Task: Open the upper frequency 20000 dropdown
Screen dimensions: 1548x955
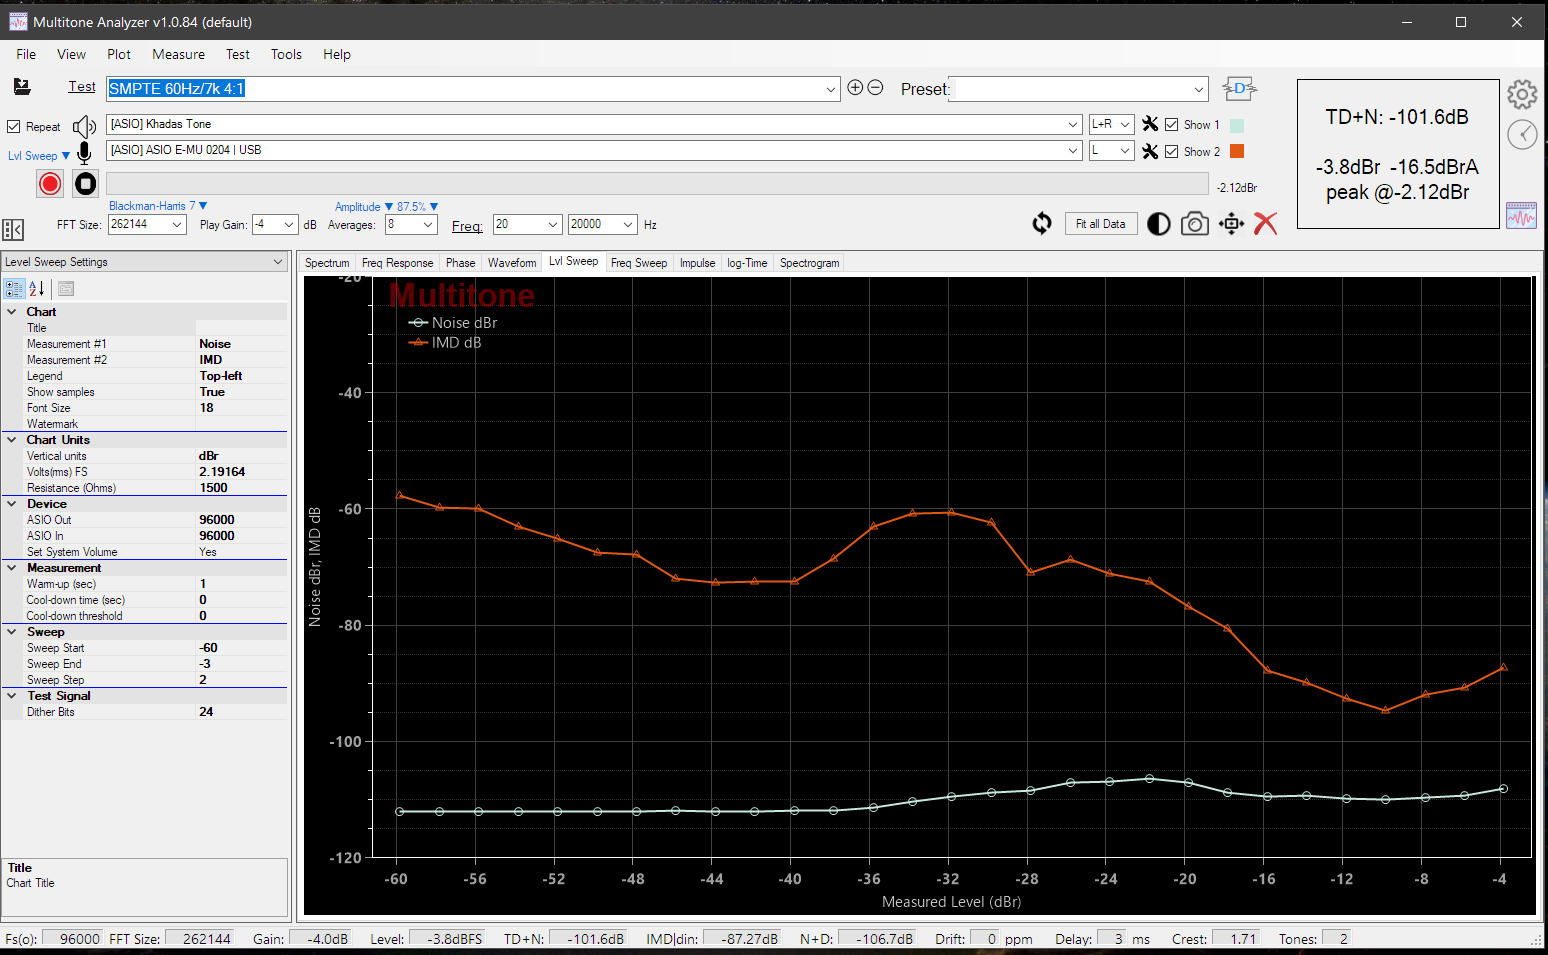Action: pyautogui.click(x=628, y=225)
